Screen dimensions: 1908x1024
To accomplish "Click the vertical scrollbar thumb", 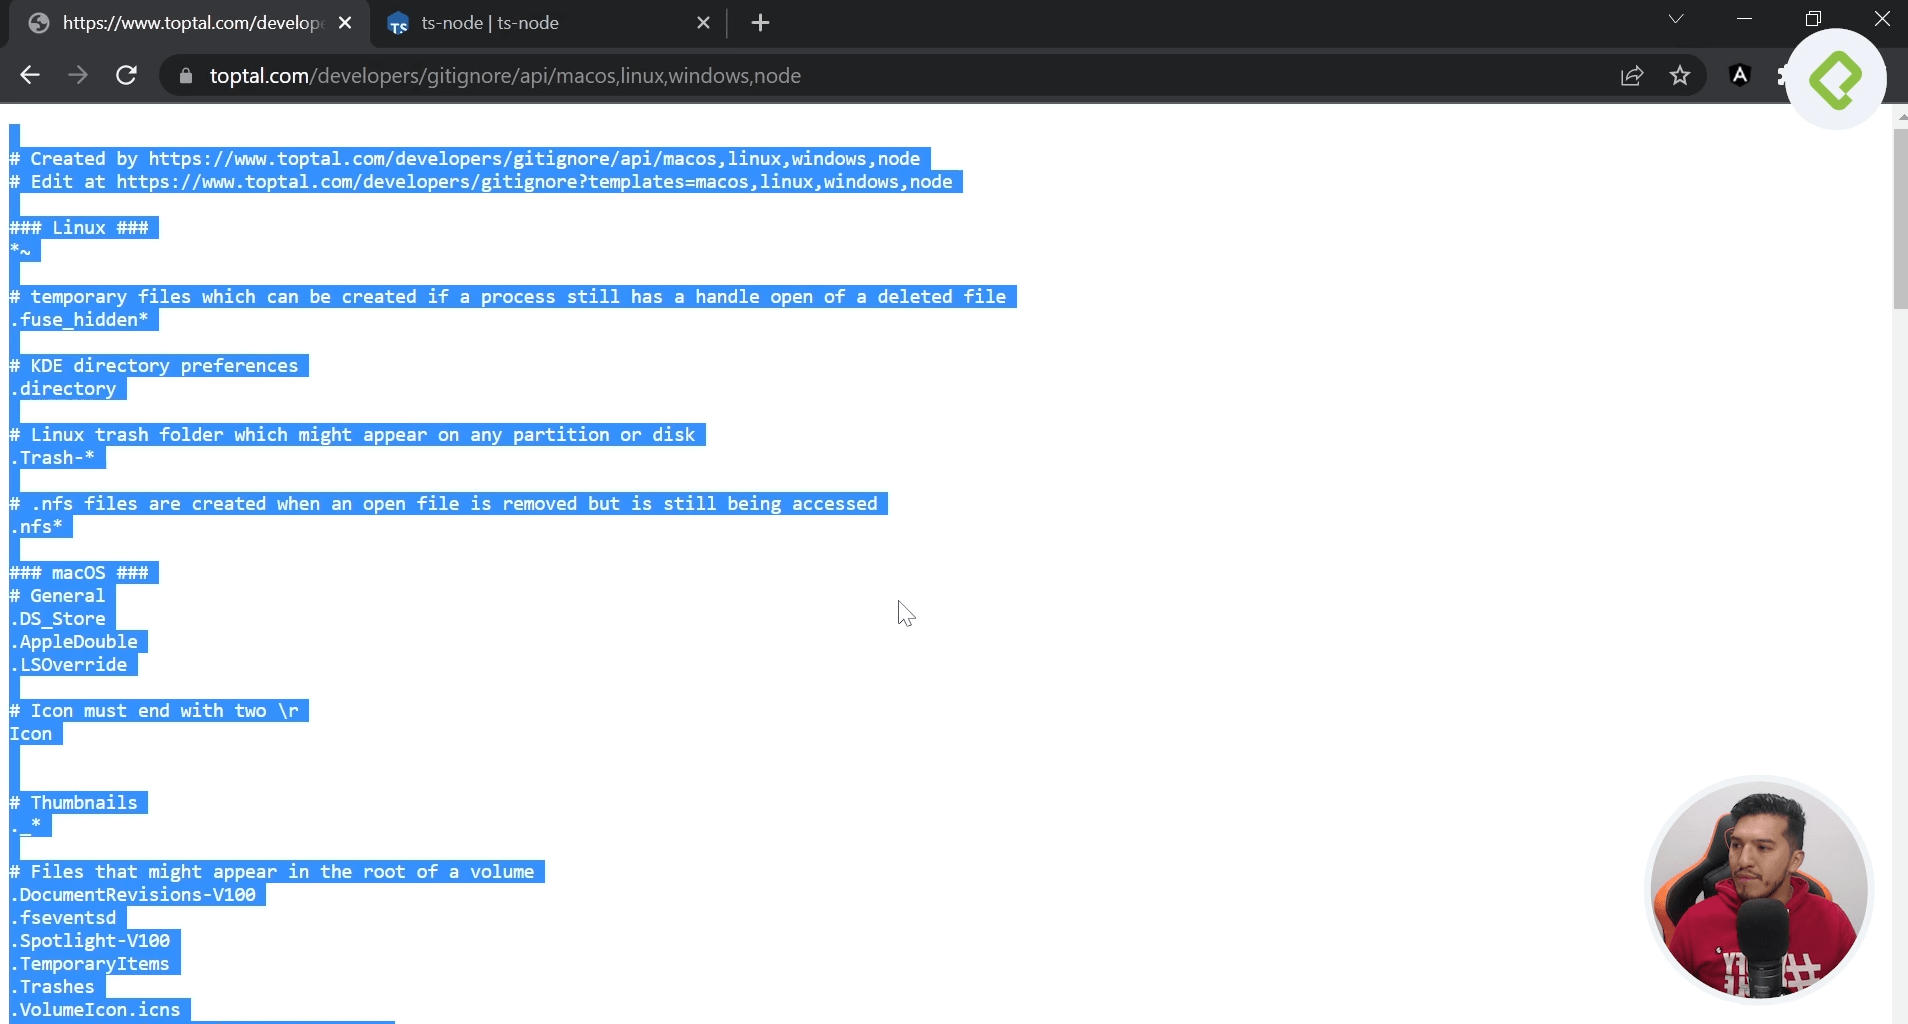I will [x=1900, y=218].
